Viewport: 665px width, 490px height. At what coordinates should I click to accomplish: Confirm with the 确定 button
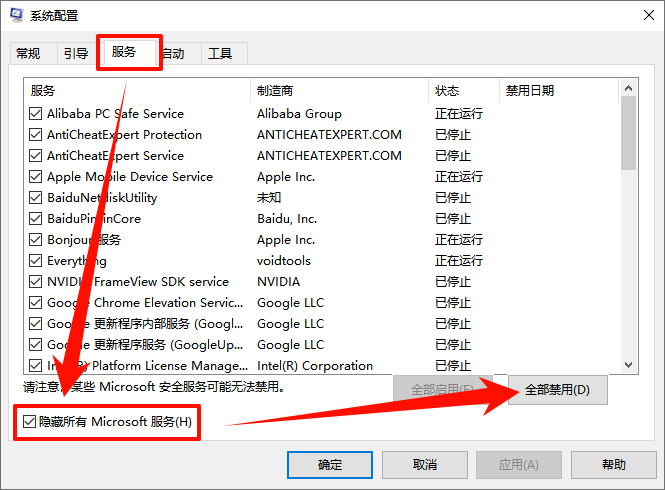coord(330,465)
